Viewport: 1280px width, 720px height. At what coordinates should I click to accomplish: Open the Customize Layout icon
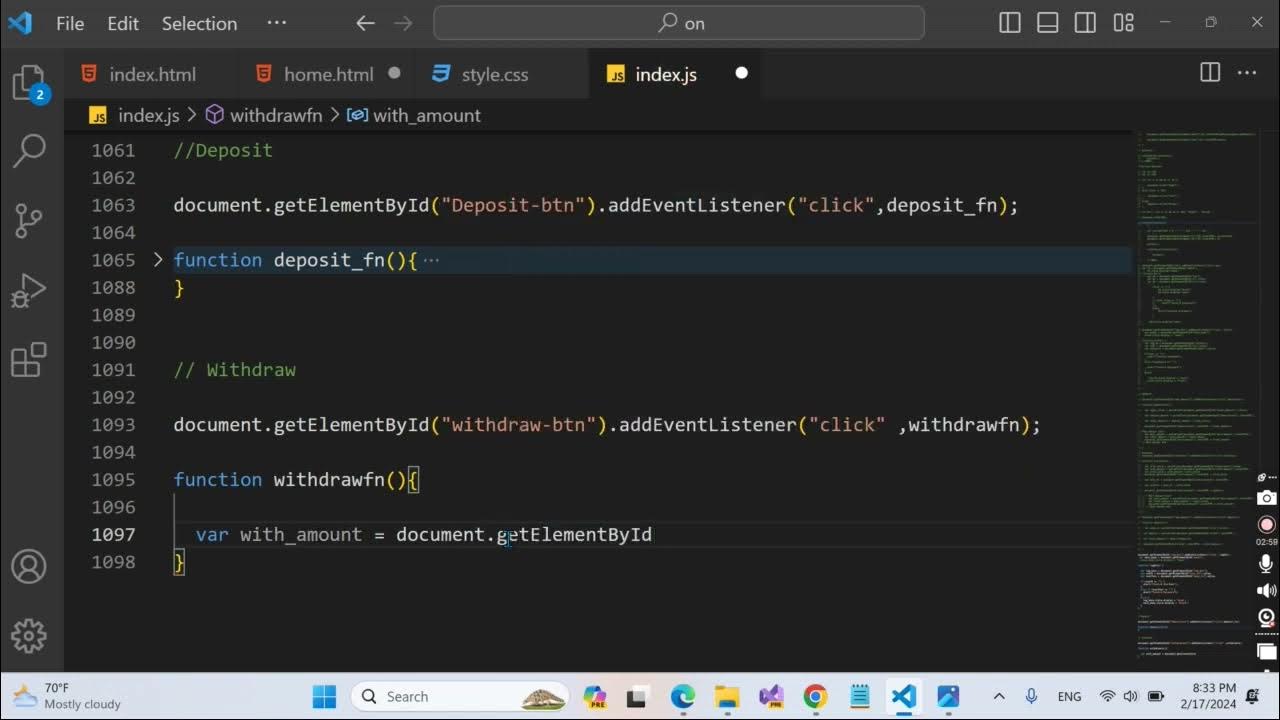[1124, 23]
